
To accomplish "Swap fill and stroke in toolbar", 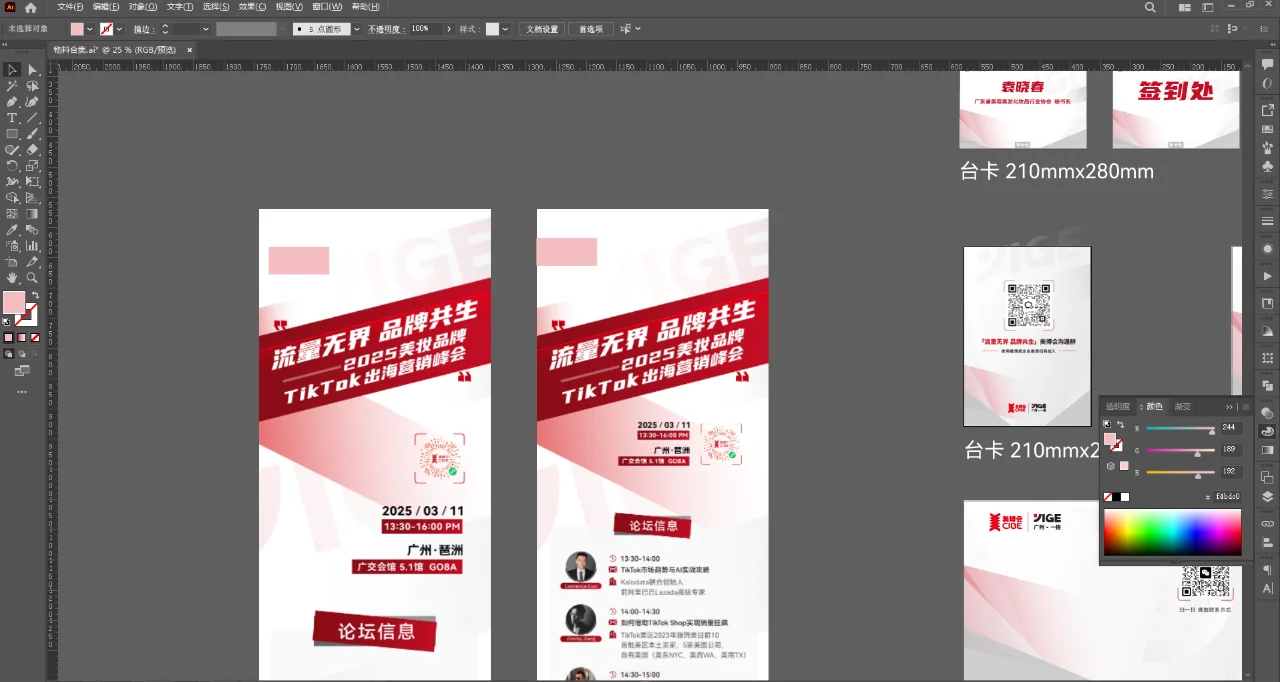I will tap(35, 296).
